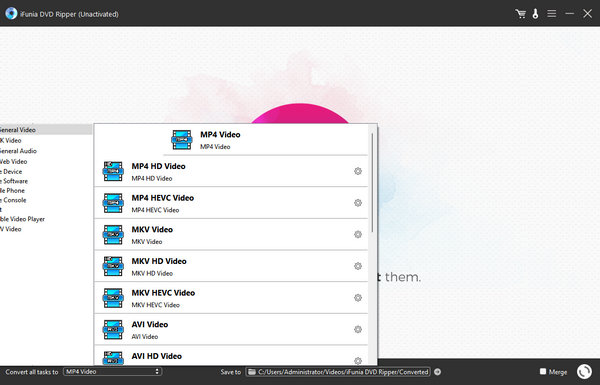Select the TV Video category
Viewport: 600px width, 385px height.
pos(11,229)
